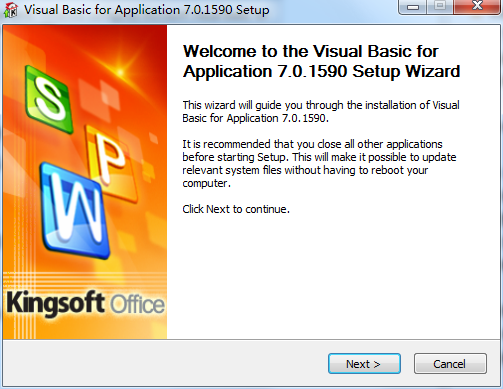Click the gray footer panel left of Next
The image size is (503, 389).
163,363
